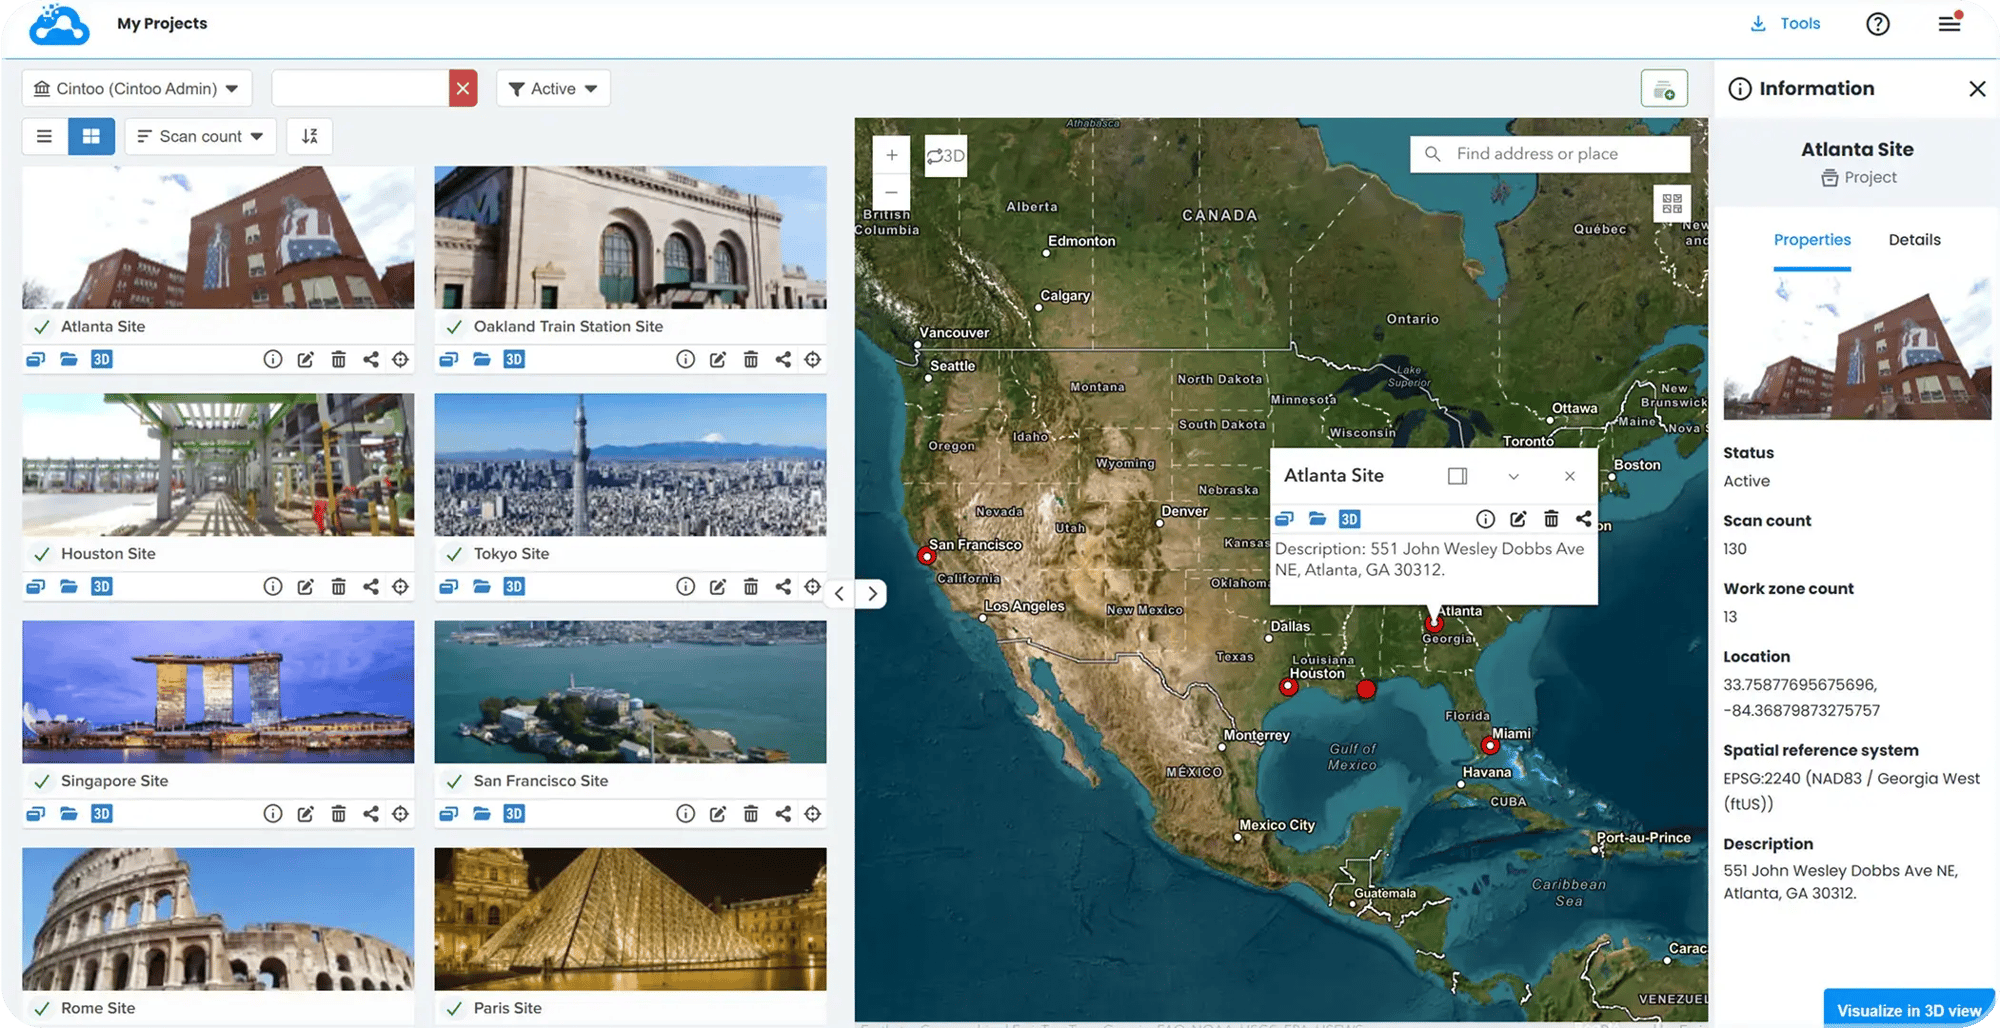Click share icon on Oakland Train Station Site
This screenshot has width=2000, height=1028.
[x=783, y=359]
